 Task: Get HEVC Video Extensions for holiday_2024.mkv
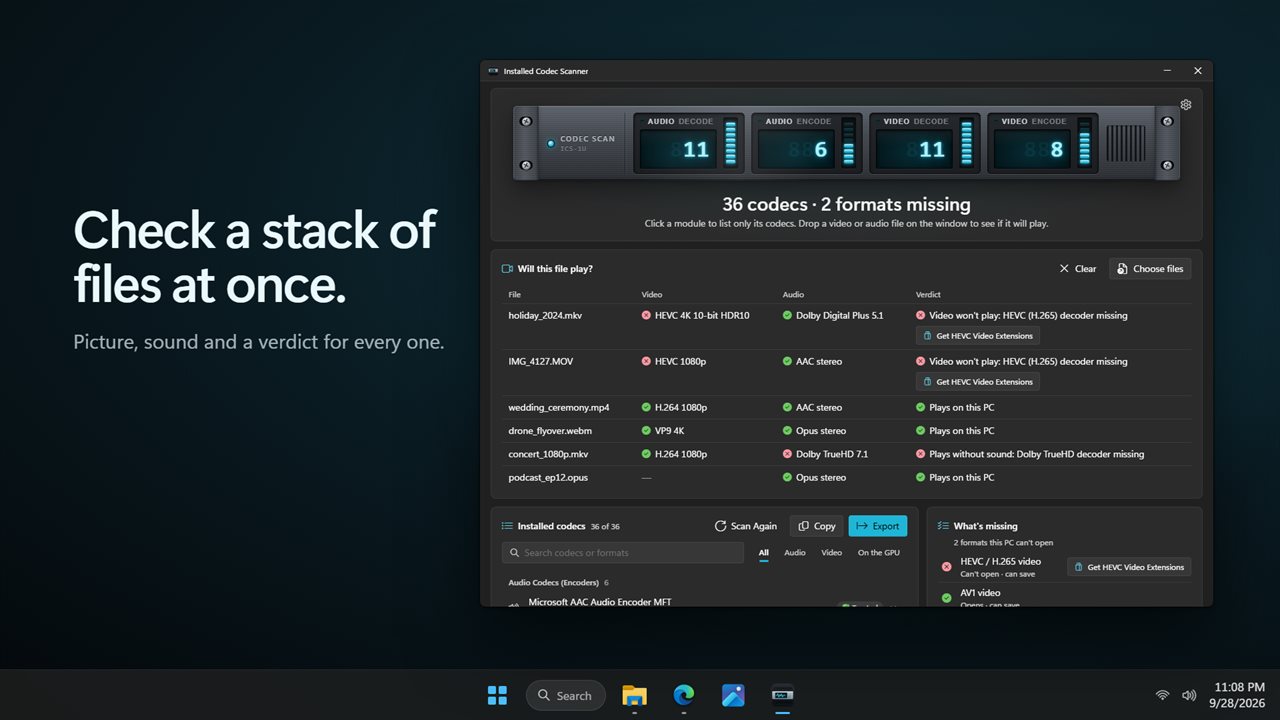click(x=978, y=336)
